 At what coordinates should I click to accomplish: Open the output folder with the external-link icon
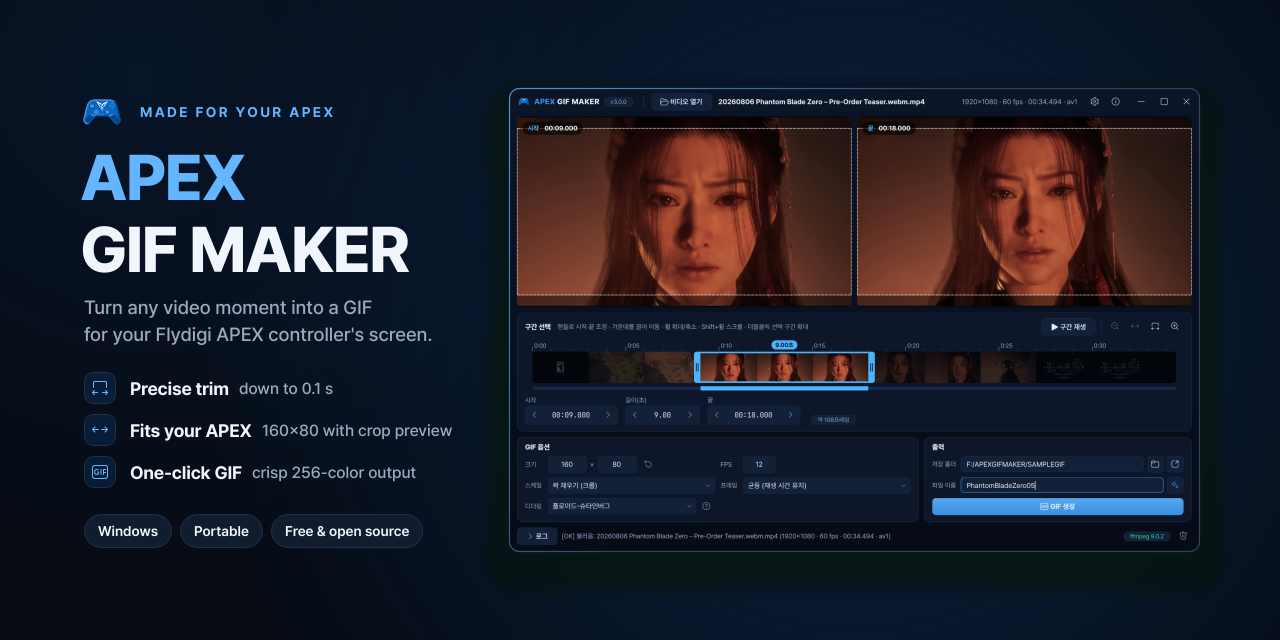pos(1175,464)
